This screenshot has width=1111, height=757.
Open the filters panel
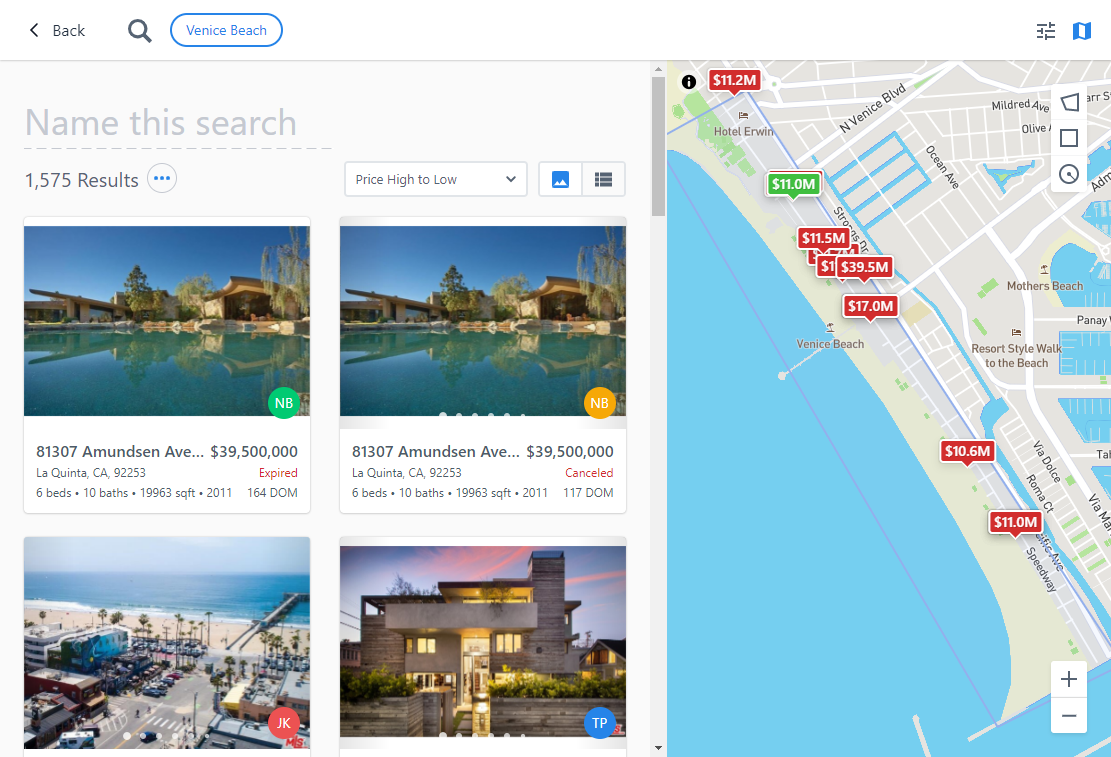click(x=1045, y=31)
